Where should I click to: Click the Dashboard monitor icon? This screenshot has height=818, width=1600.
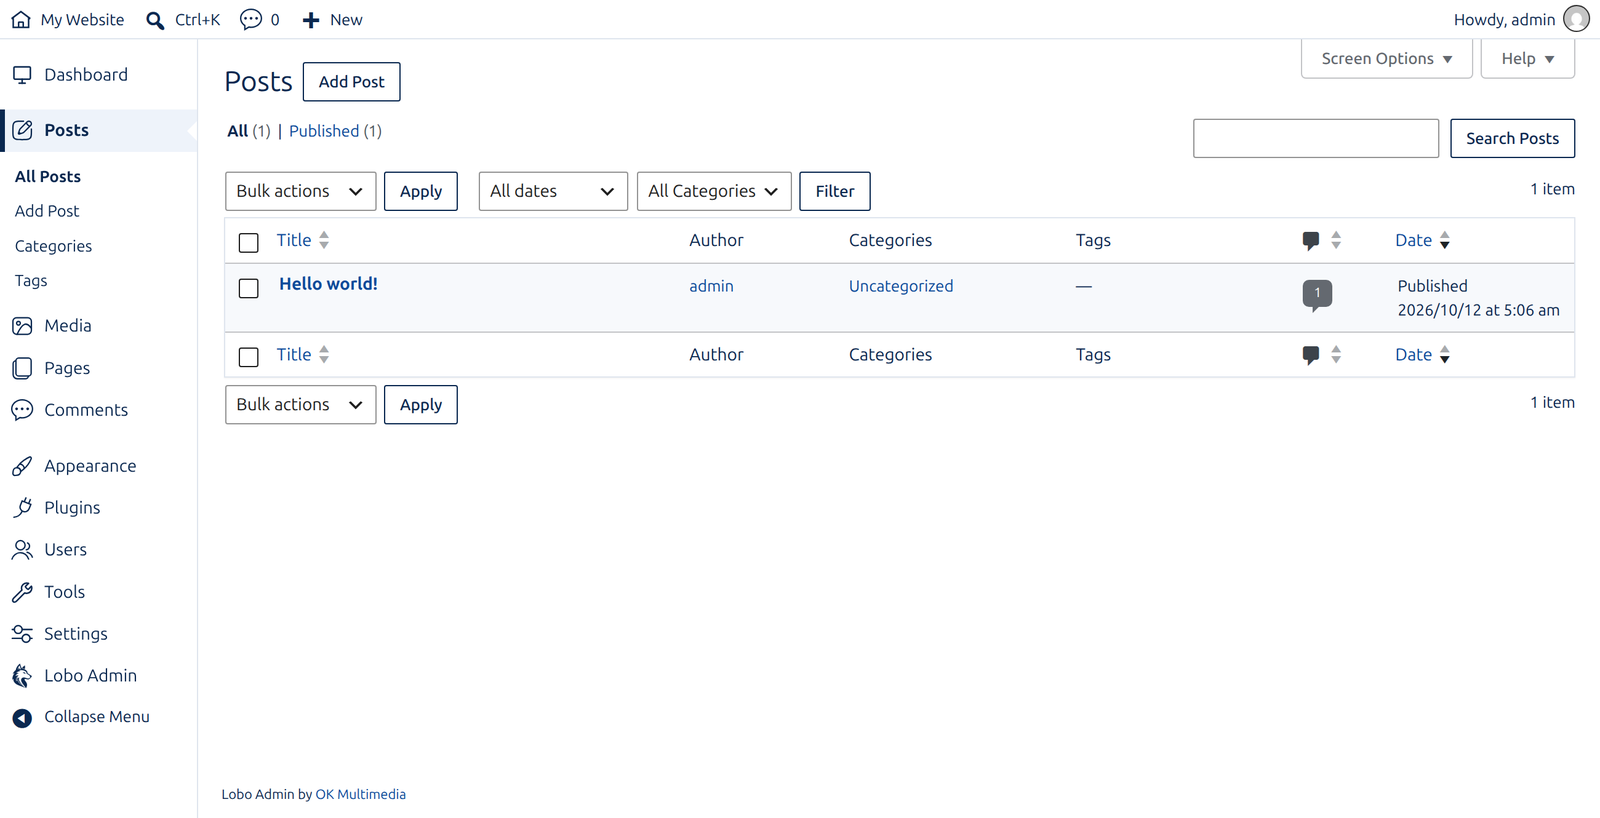pyautogui.click(x=22, y=75)
